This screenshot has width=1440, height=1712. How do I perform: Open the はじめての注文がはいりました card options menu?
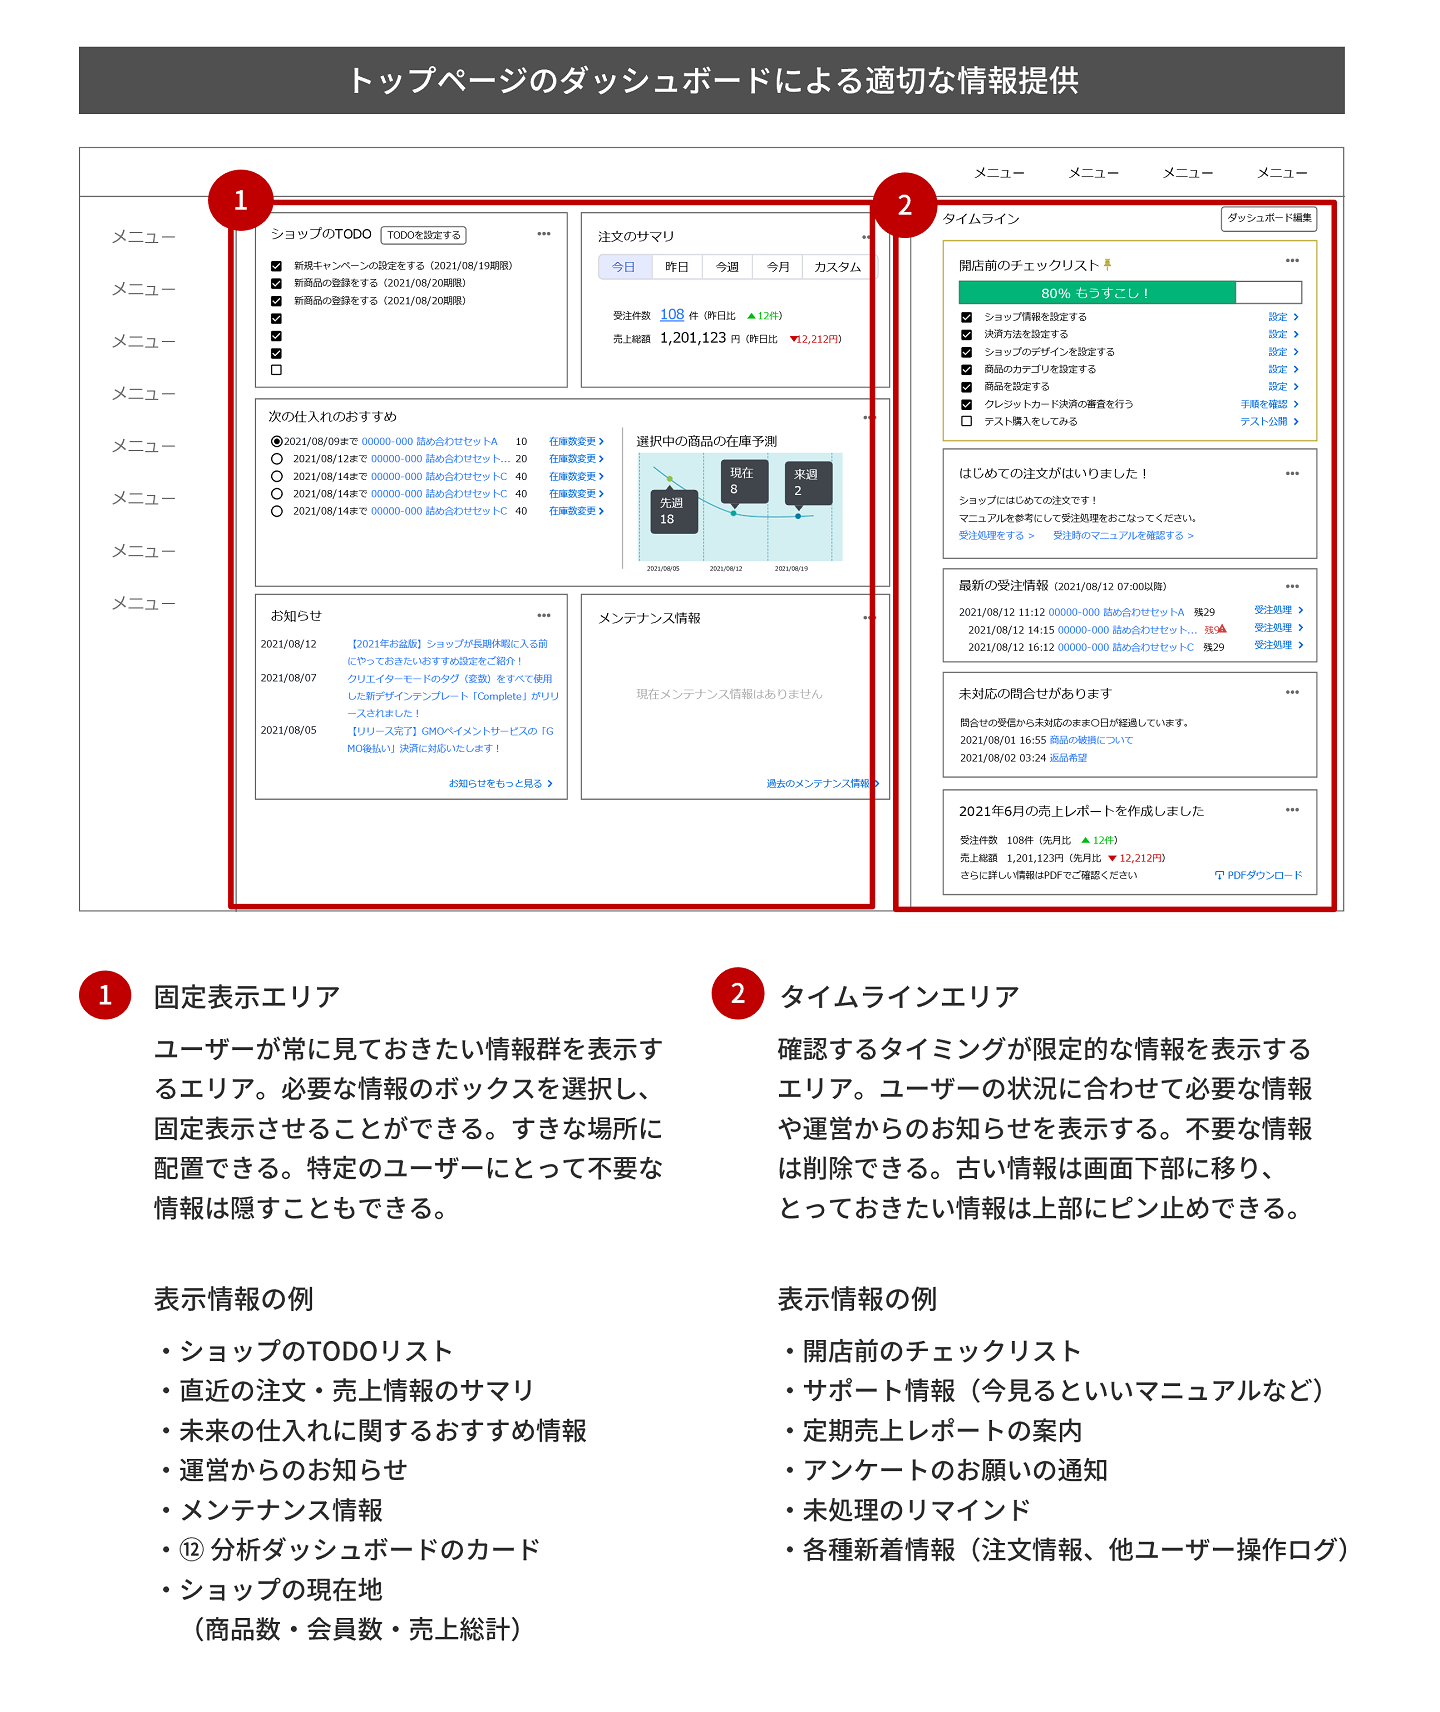pos(1292,473)
